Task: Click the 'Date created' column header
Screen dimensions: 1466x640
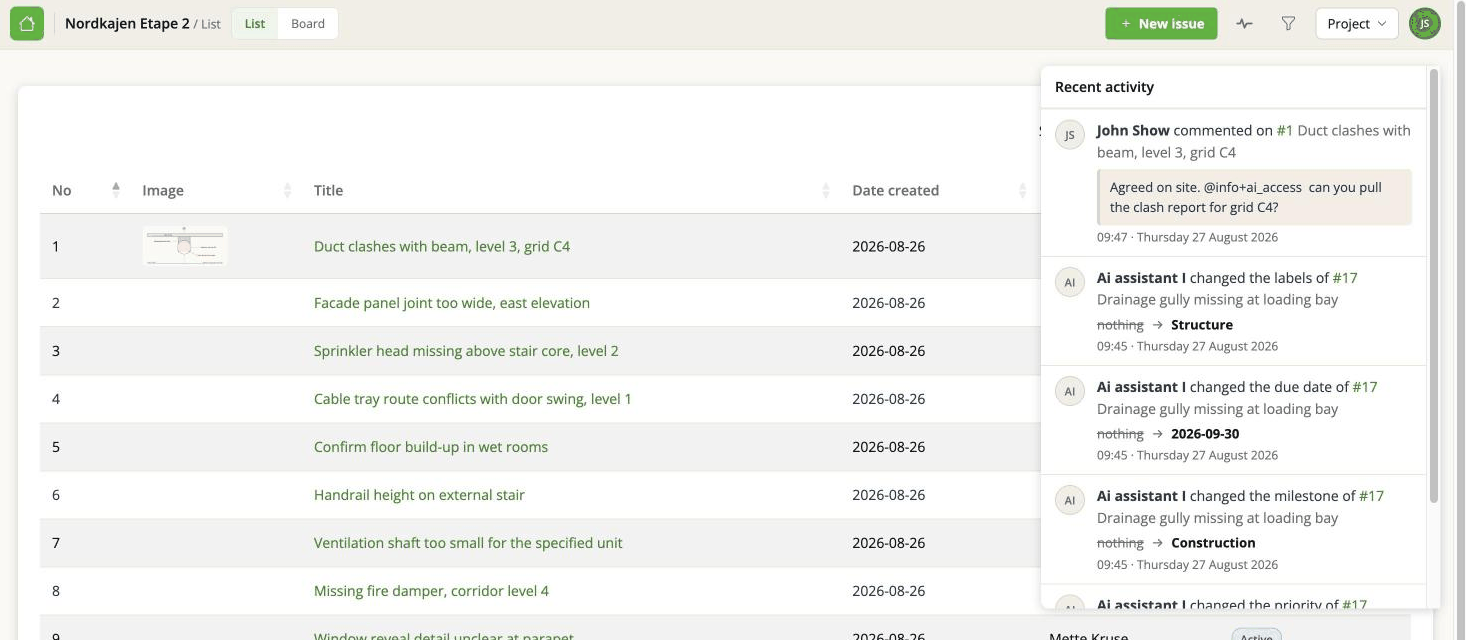Action: 895,190
